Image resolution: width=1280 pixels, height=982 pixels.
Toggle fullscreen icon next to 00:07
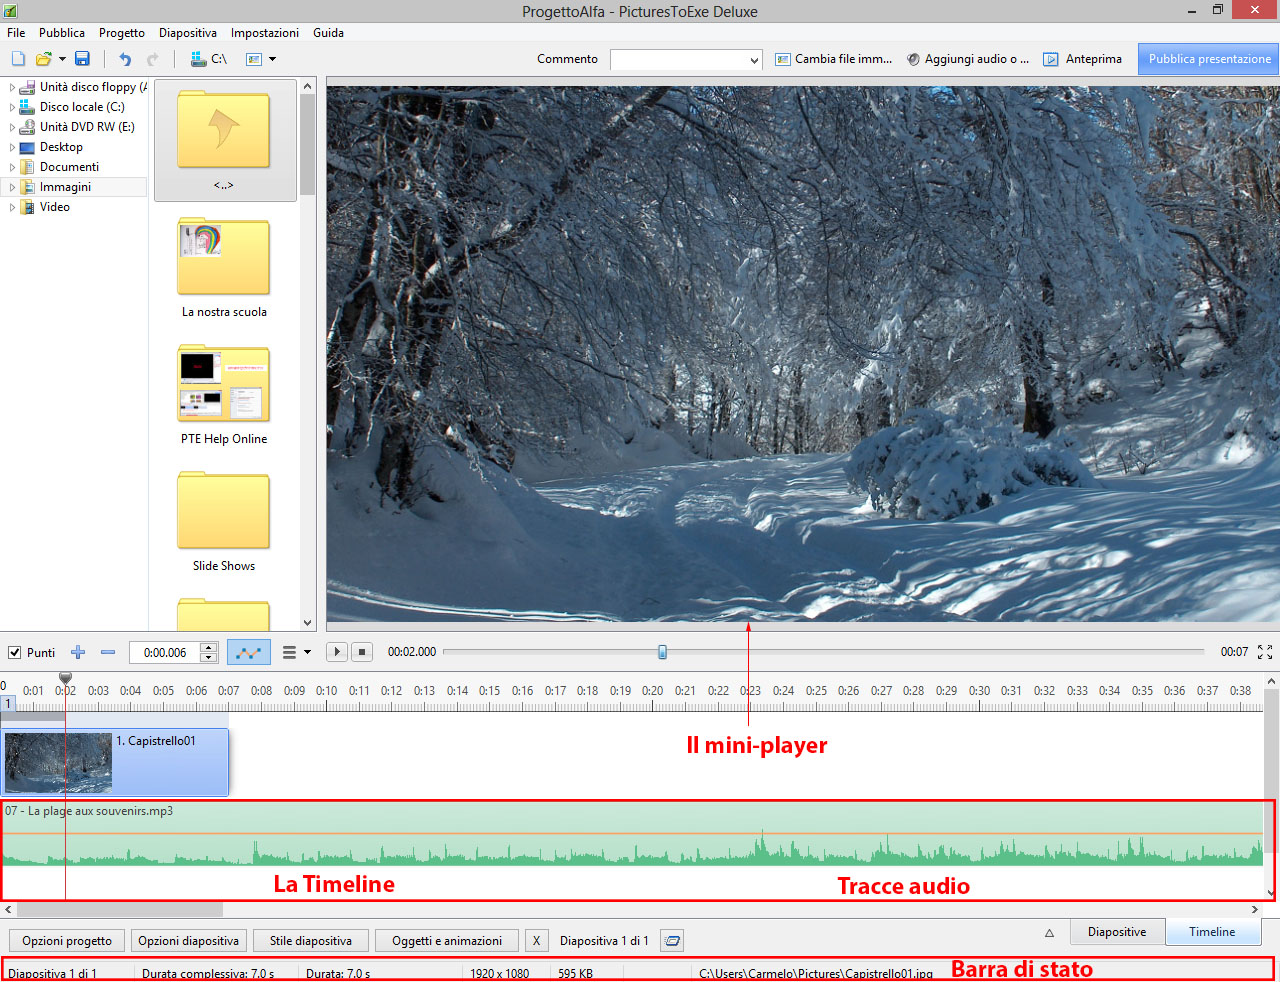pos(1265,652)
